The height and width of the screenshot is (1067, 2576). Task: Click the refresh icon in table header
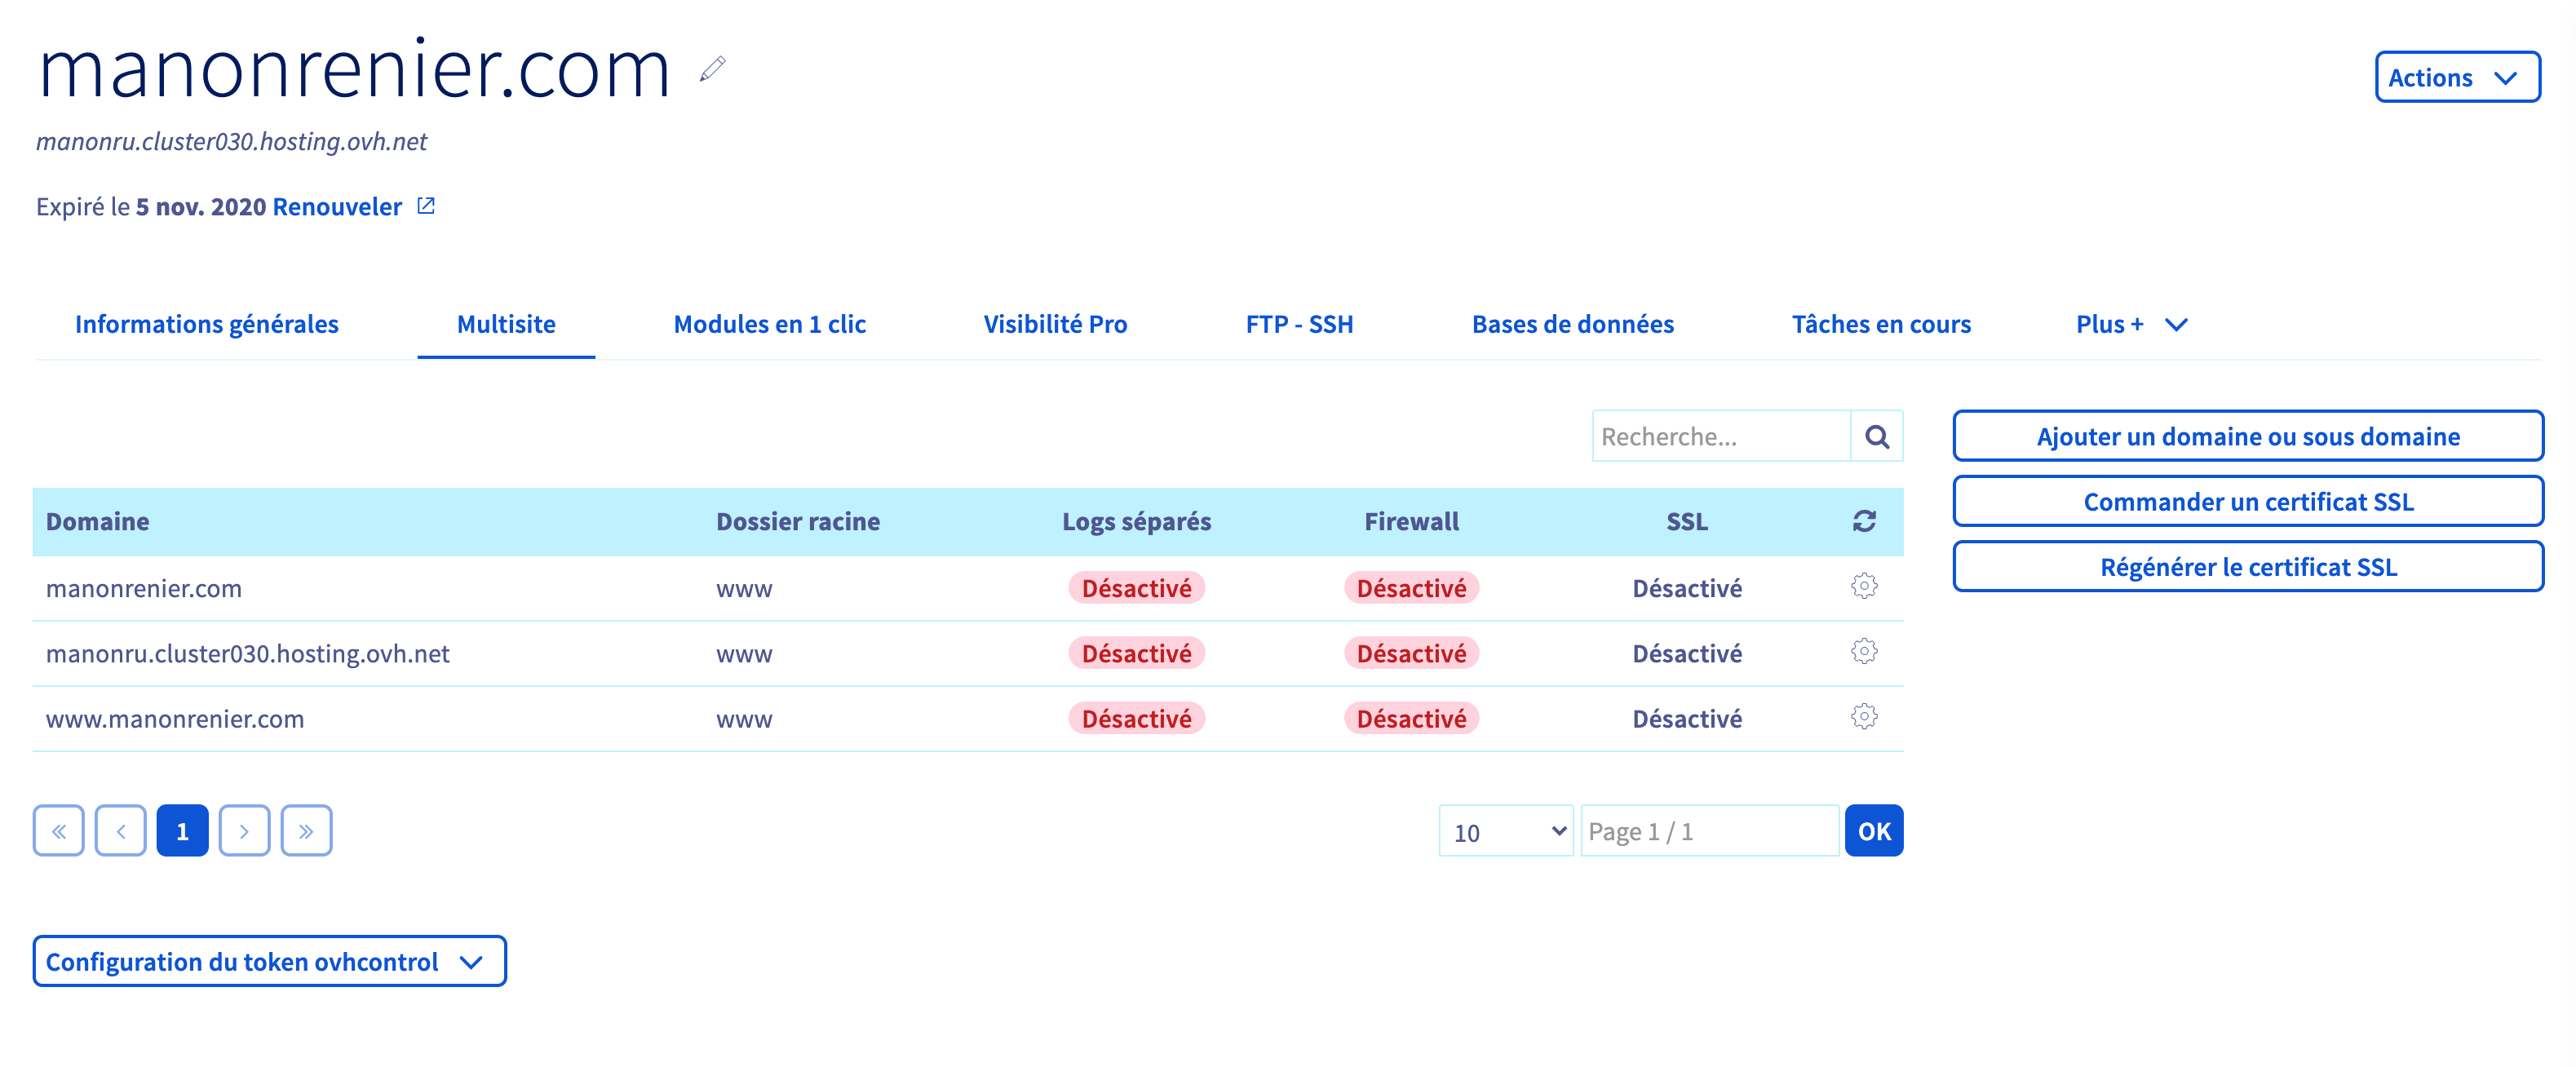coord(1864,521)
